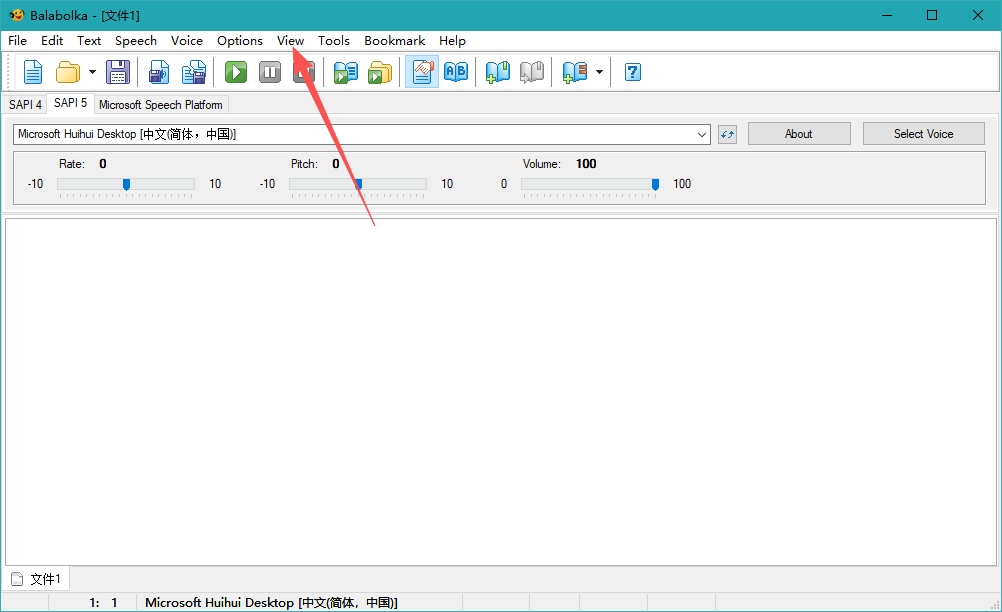The width and height of the screenshot is (1002, 612).
Task: Open the Voice menu
Action: pos(187,41)
